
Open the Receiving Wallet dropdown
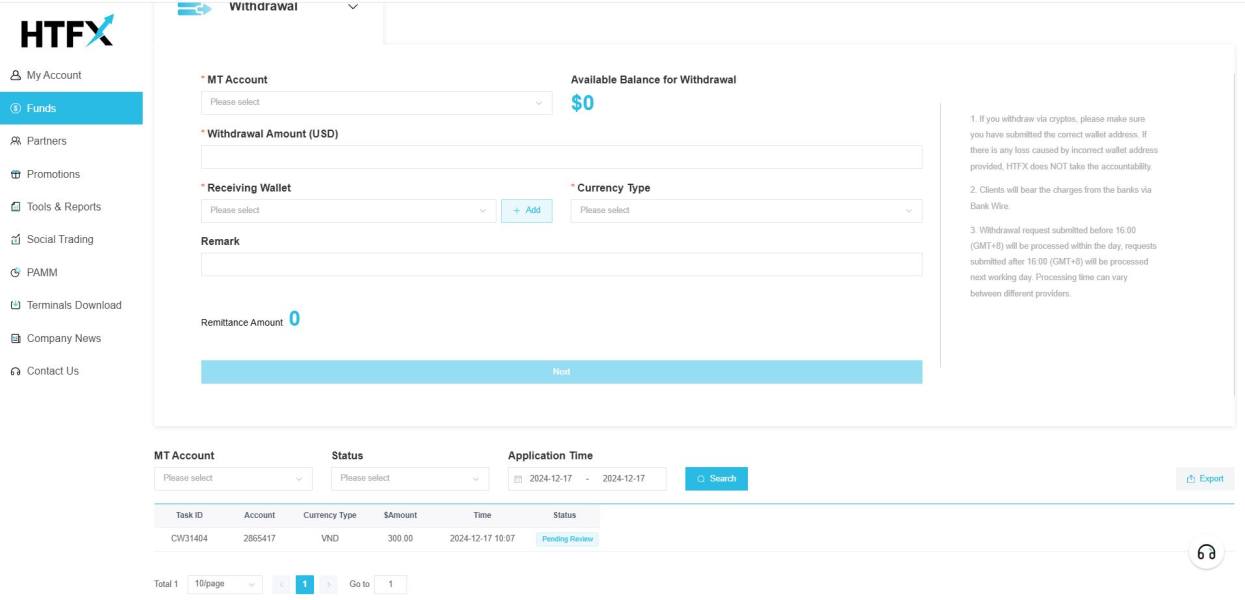tap(348, 210)
